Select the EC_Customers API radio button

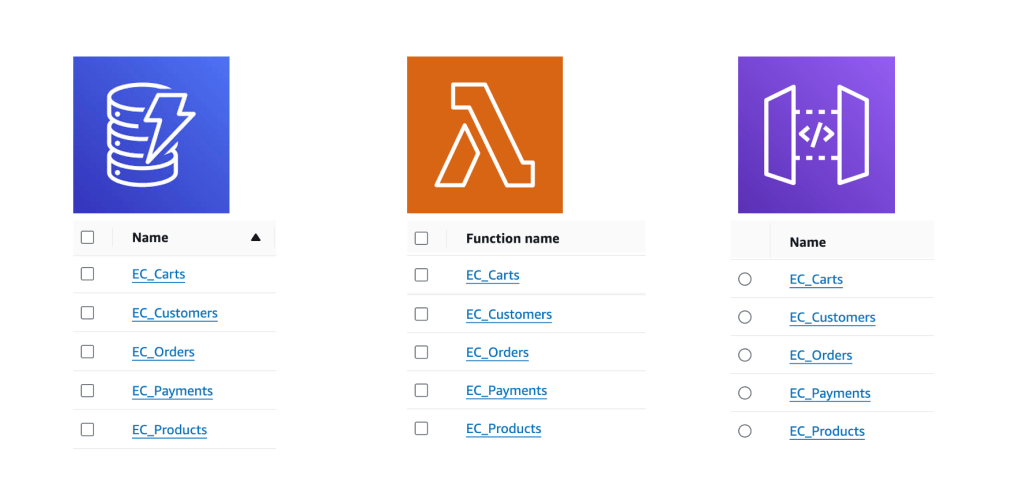(x=744, y=317)
